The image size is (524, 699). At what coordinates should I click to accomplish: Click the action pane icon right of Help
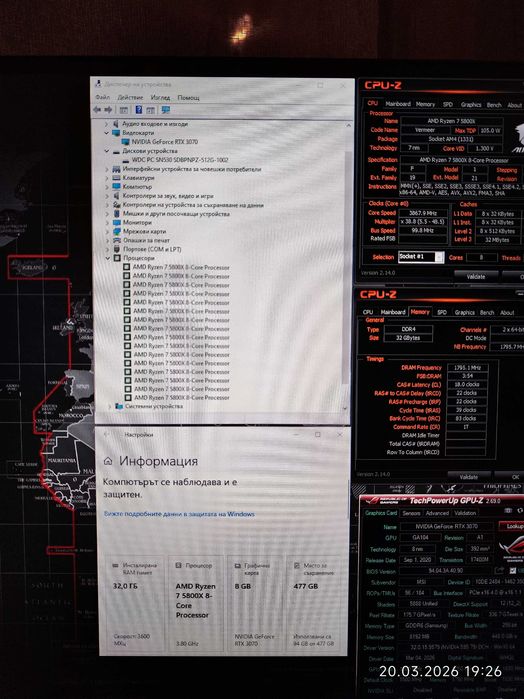[x=151, y=110]
